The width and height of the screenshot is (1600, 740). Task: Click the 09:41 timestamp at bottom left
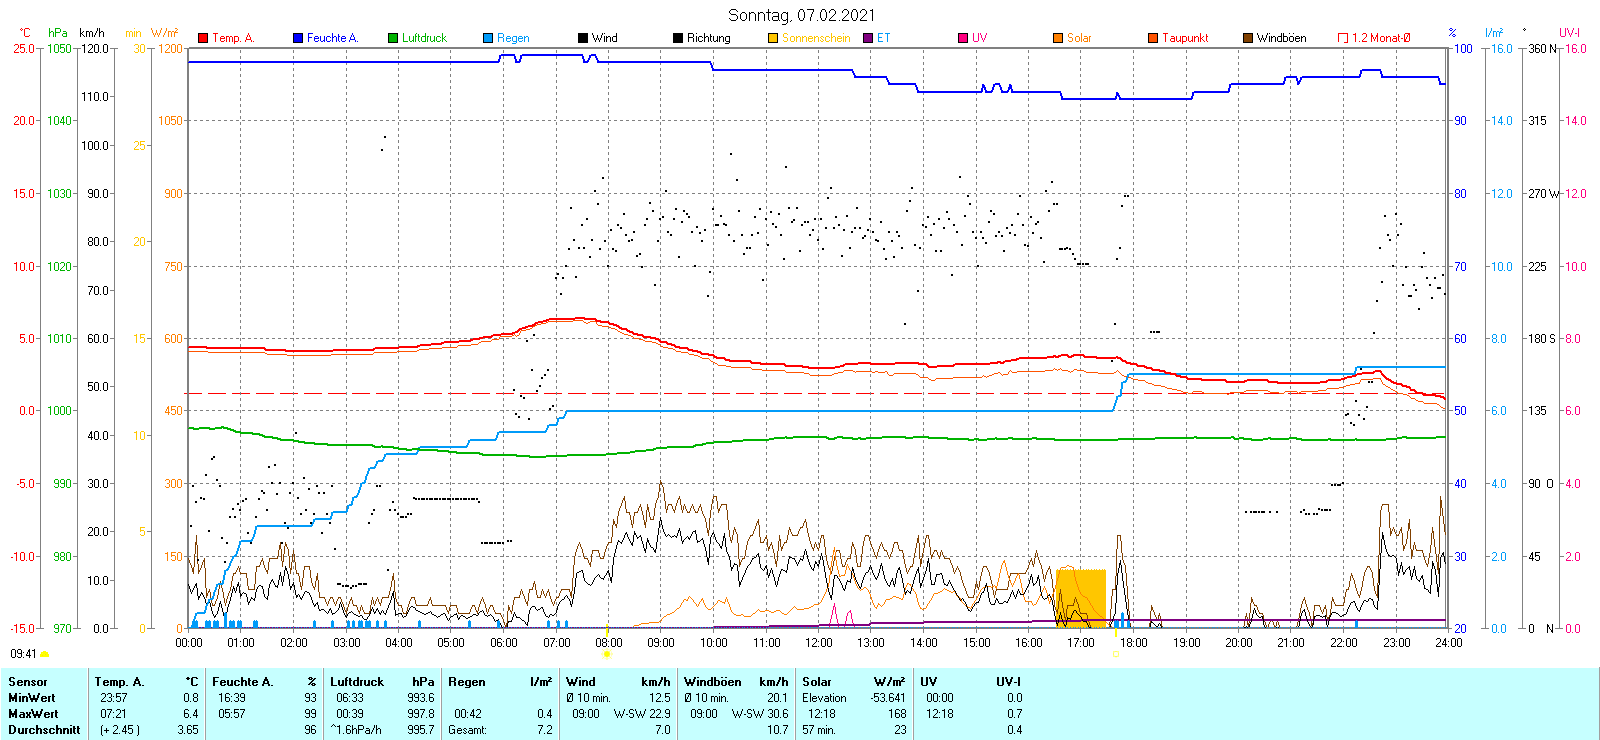click(x=23, y=654)
